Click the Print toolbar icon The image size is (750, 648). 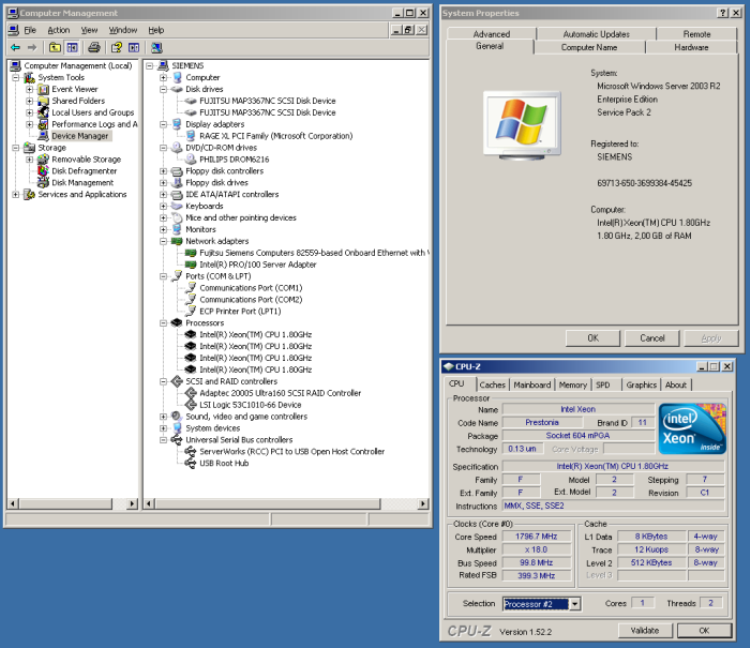pos(94,47)
